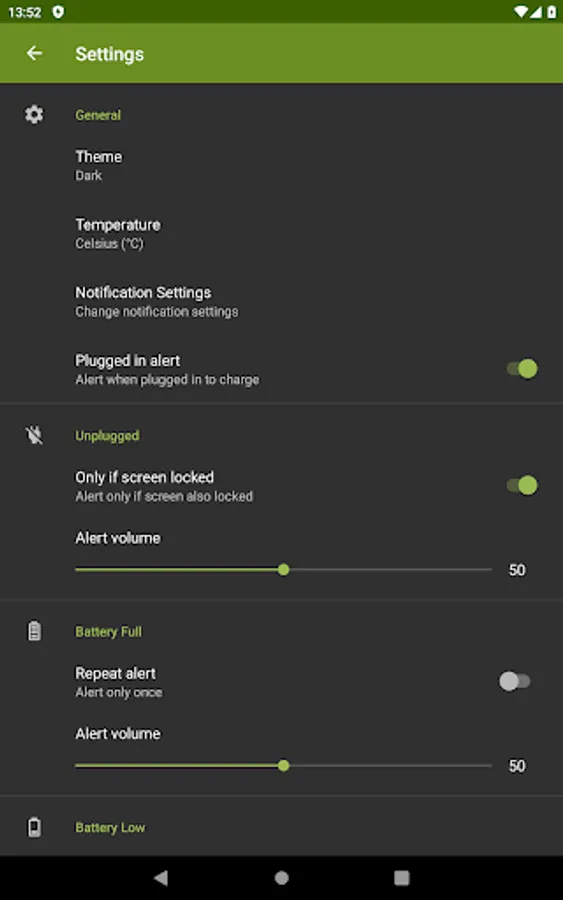Tap the Android back navigation triangle
This screenshot has height=900, width=563.
click(161, 877)
